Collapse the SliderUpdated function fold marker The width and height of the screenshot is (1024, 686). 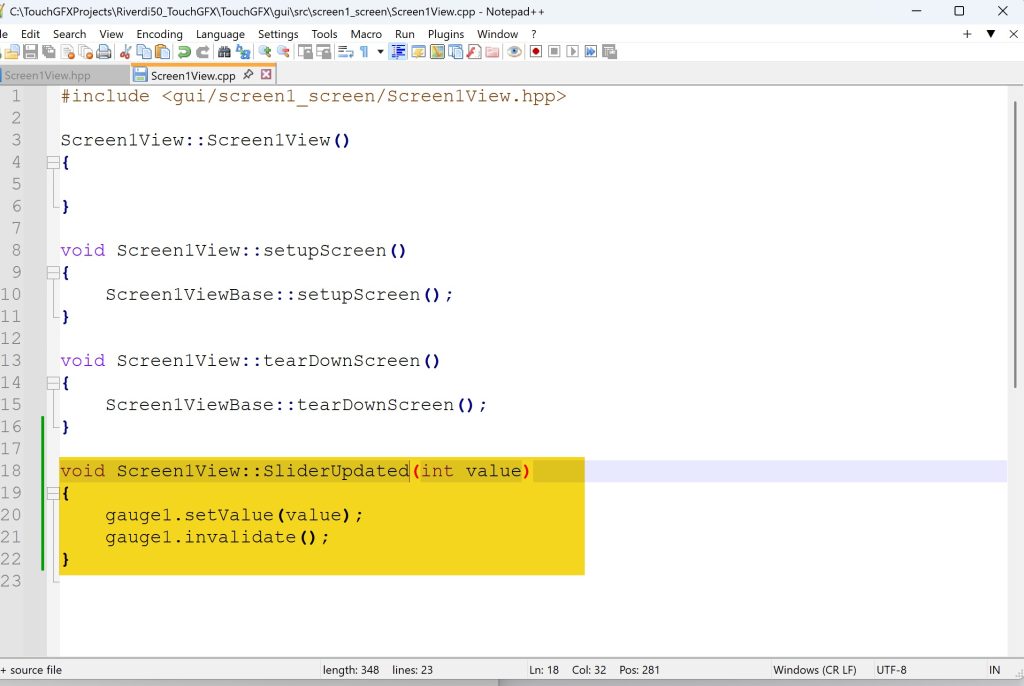pos(52,493)
